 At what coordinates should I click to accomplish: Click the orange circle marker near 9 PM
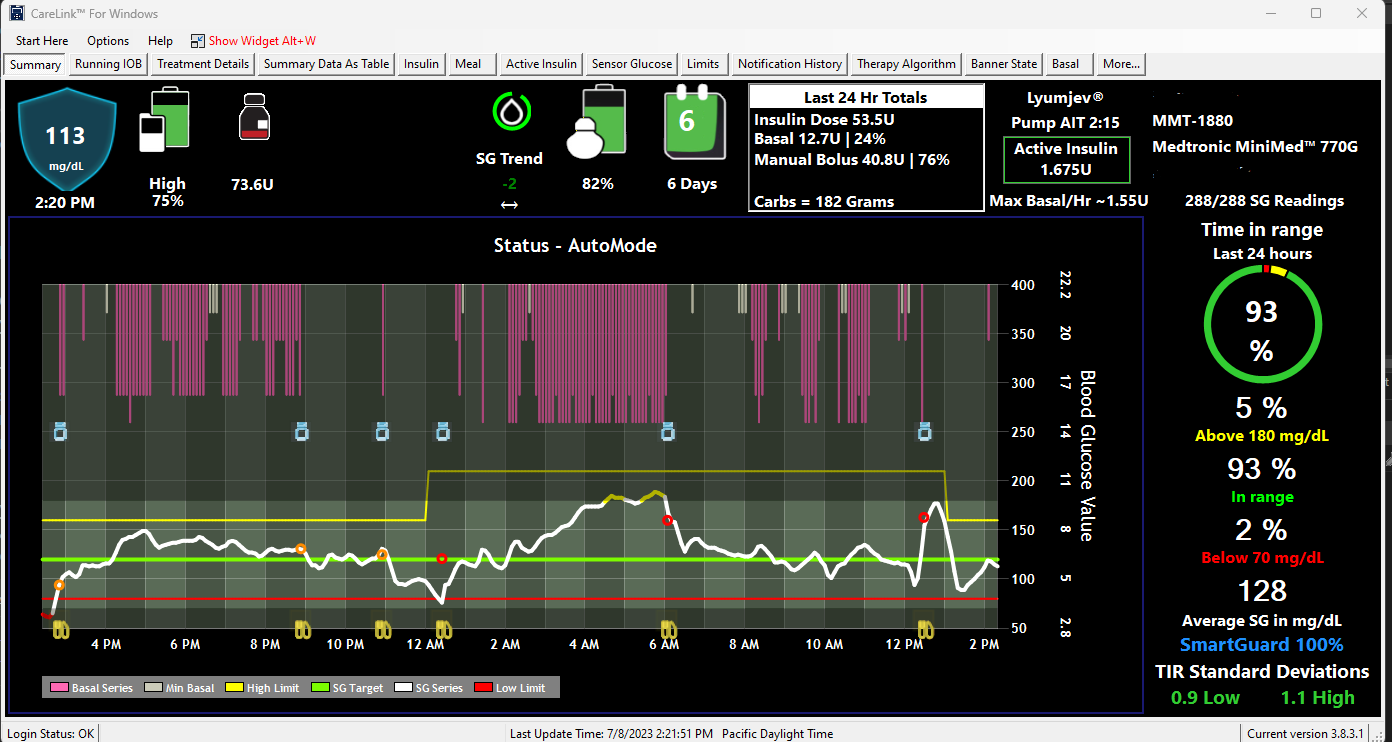(x=300, y=549)
